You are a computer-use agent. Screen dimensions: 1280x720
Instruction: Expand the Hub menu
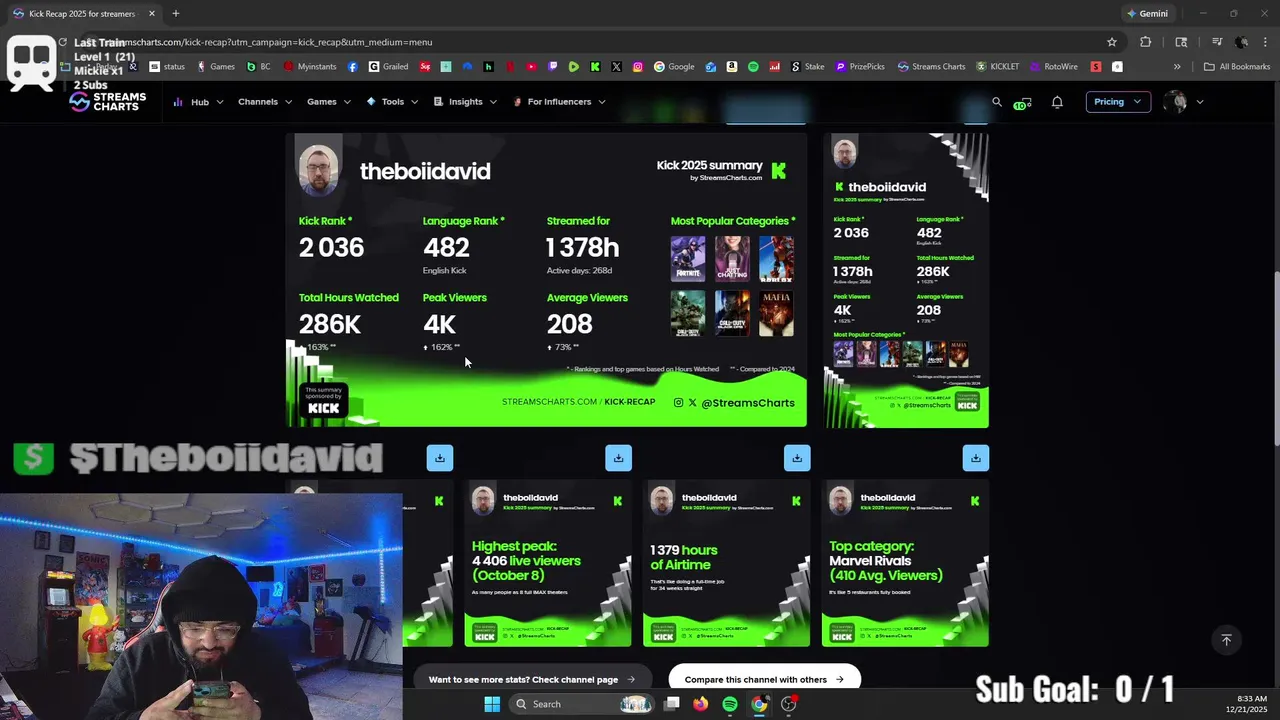tap(198, 102)
